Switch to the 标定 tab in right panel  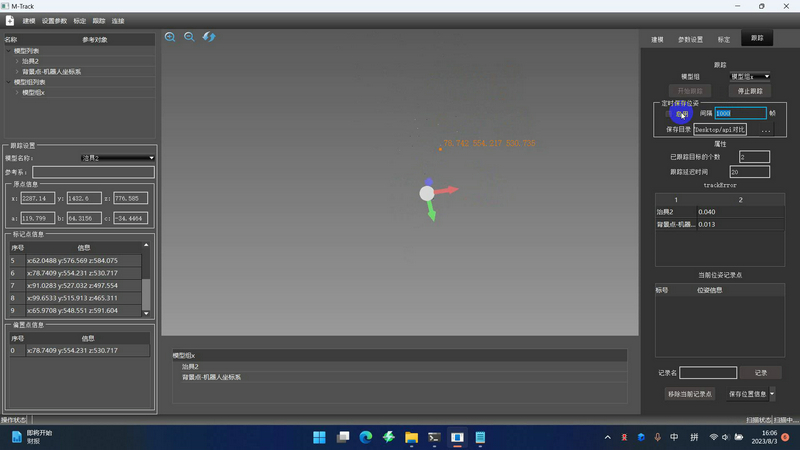[723, 39]
